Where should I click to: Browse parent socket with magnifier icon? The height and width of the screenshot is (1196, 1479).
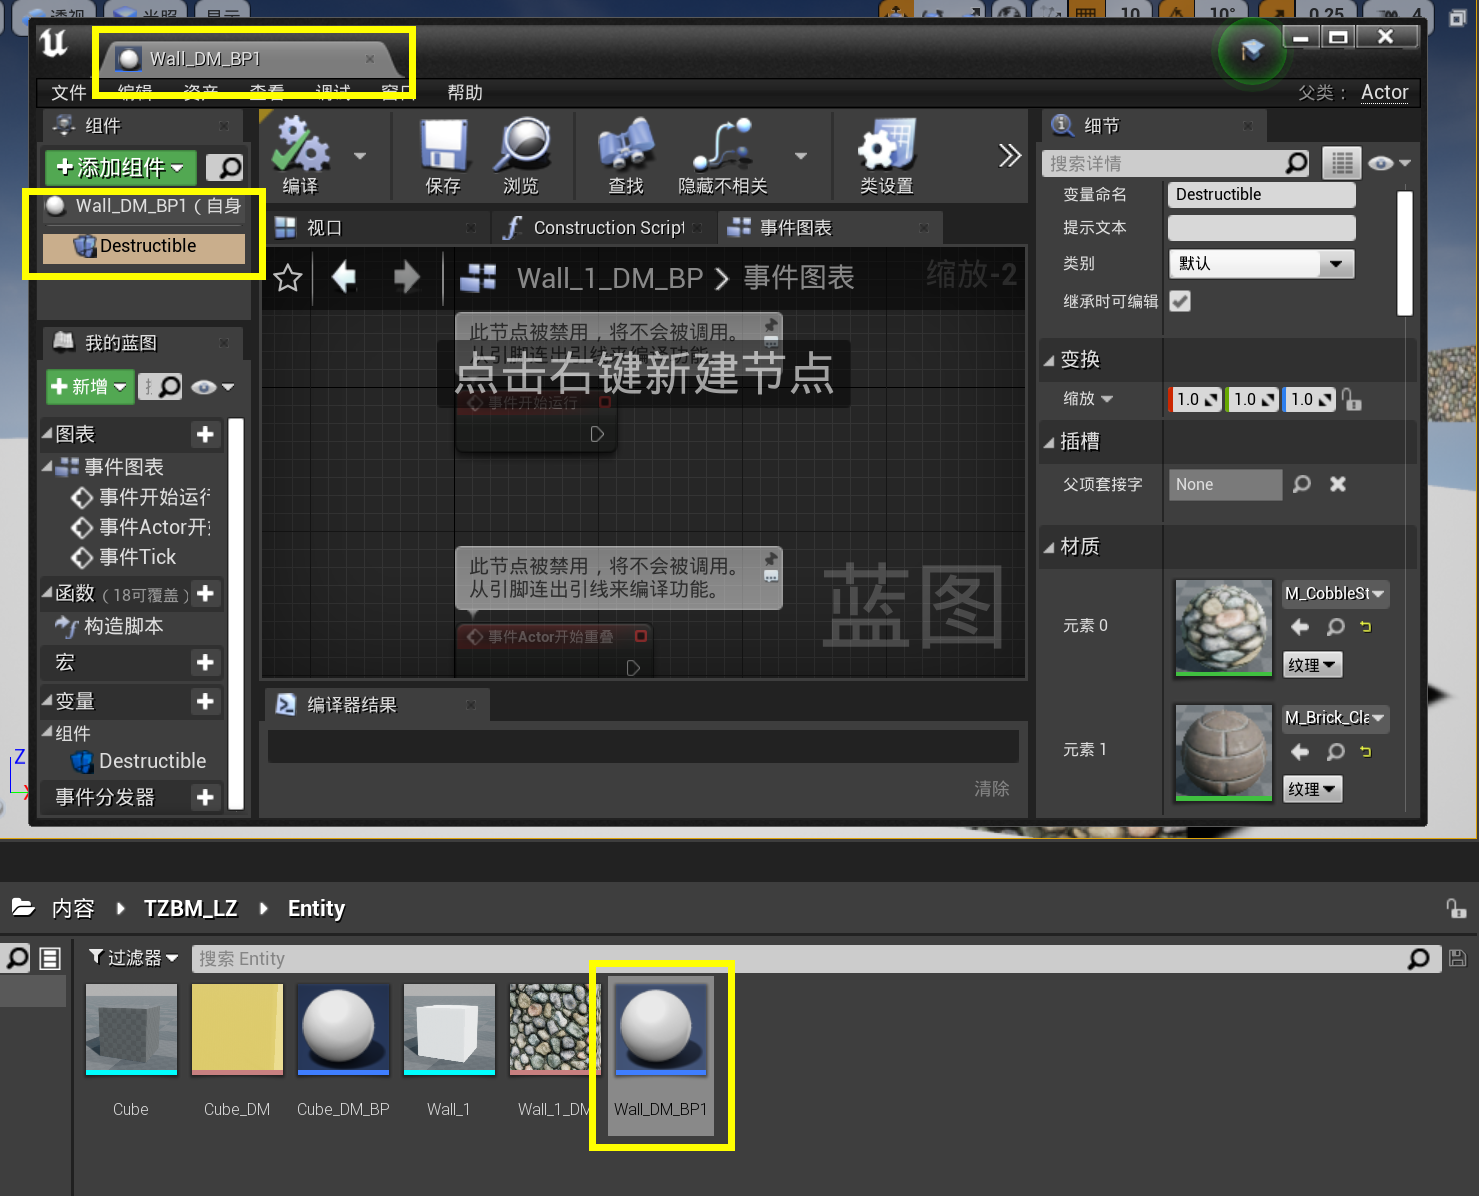[1301, 484]
